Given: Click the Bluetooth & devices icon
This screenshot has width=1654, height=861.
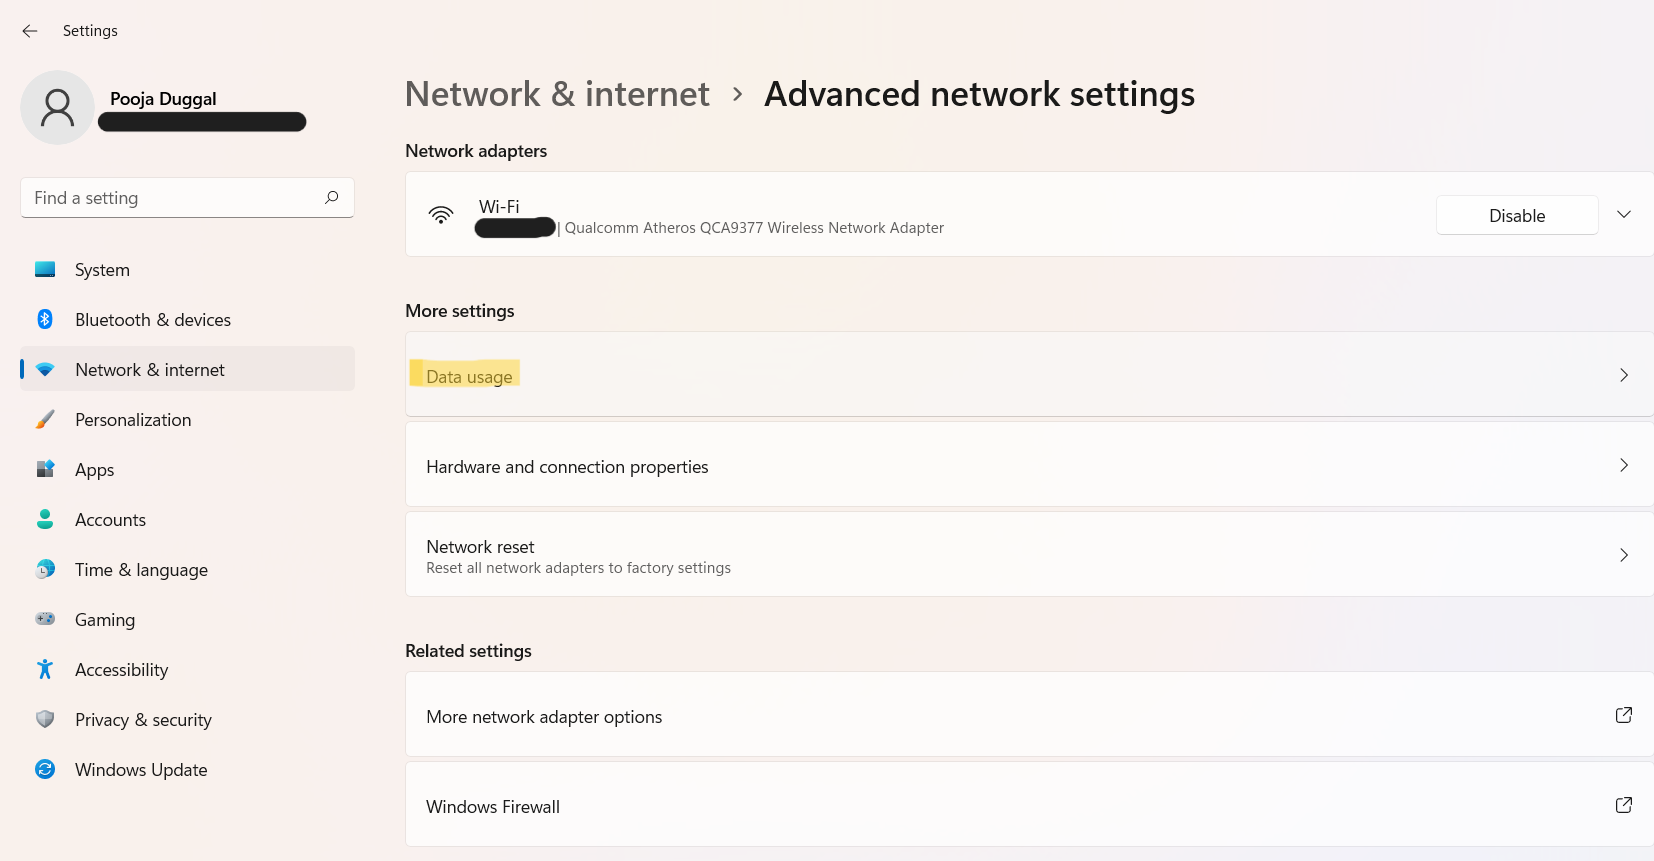Looking at the screenshot, I should pos(45,320).
